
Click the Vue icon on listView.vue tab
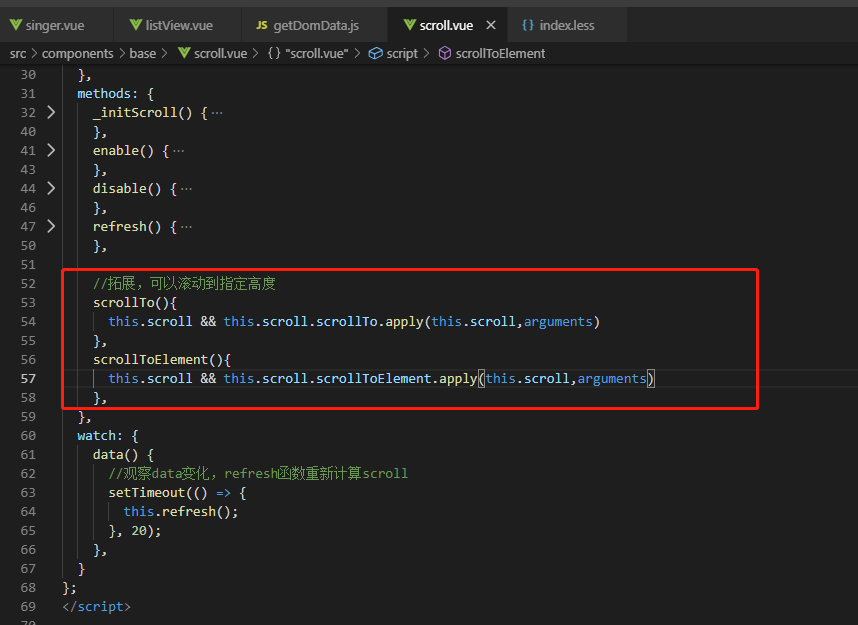pos(136,25)
